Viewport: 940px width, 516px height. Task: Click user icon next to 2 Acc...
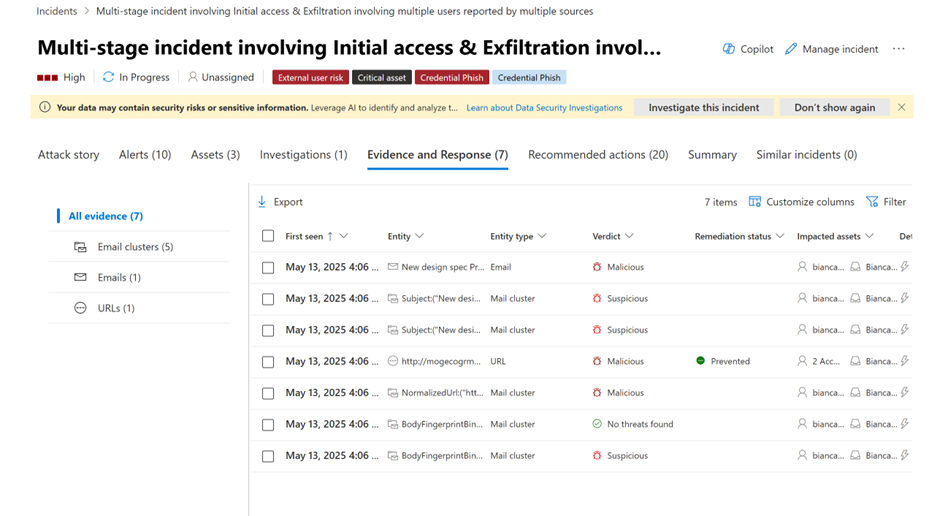click(802, 361)
